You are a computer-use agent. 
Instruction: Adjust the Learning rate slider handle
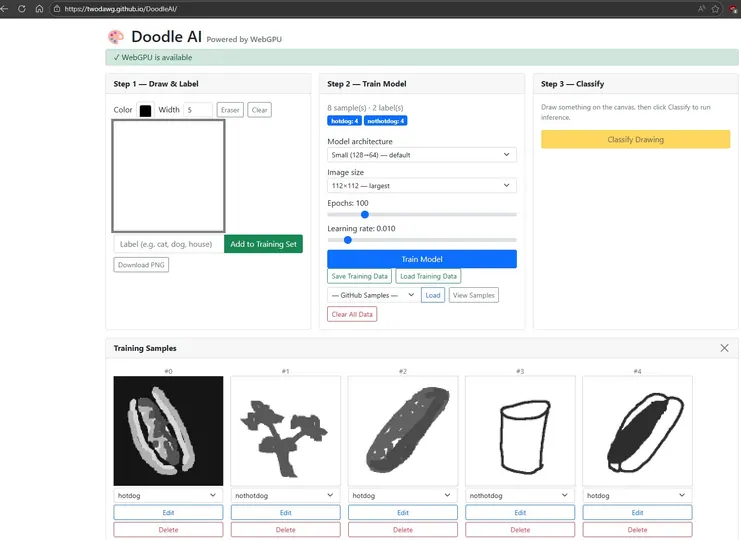[348, 240]
